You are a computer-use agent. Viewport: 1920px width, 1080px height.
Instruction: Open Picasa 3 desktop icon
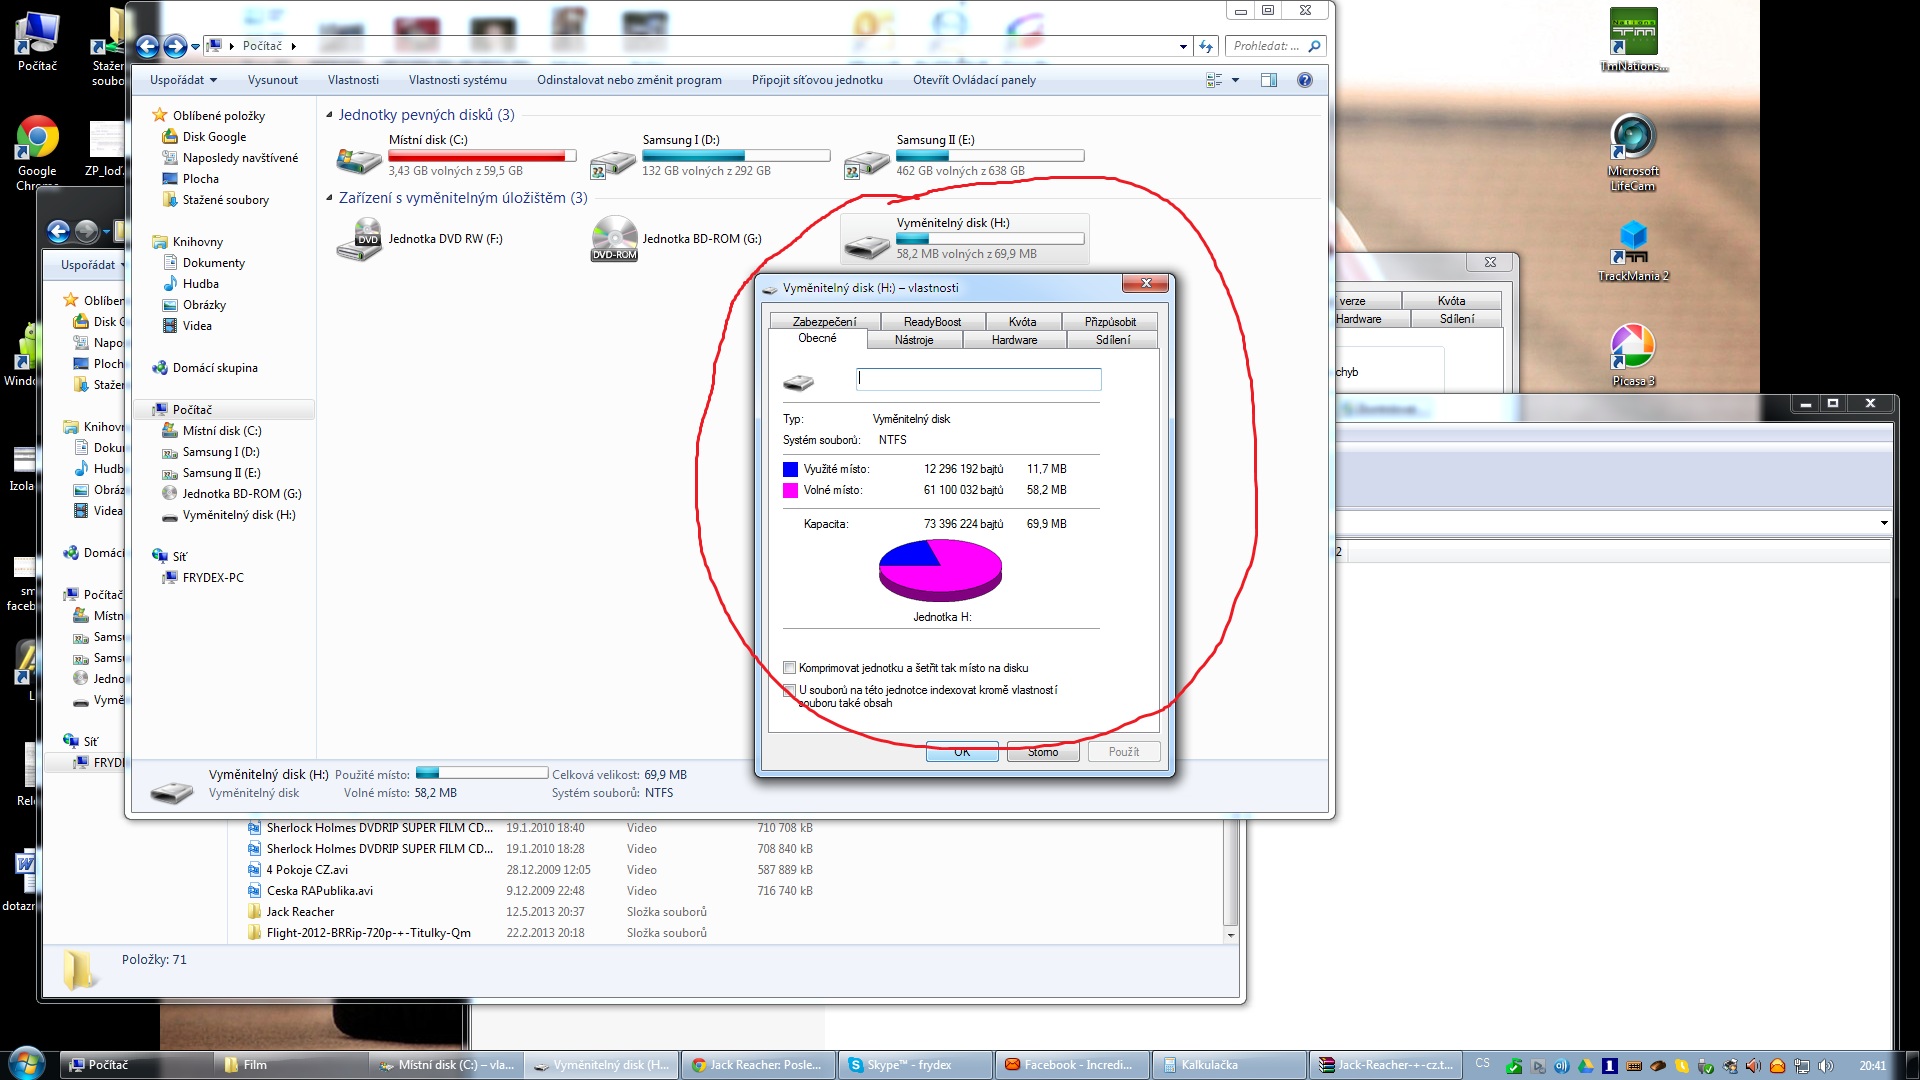(1632, 347)
